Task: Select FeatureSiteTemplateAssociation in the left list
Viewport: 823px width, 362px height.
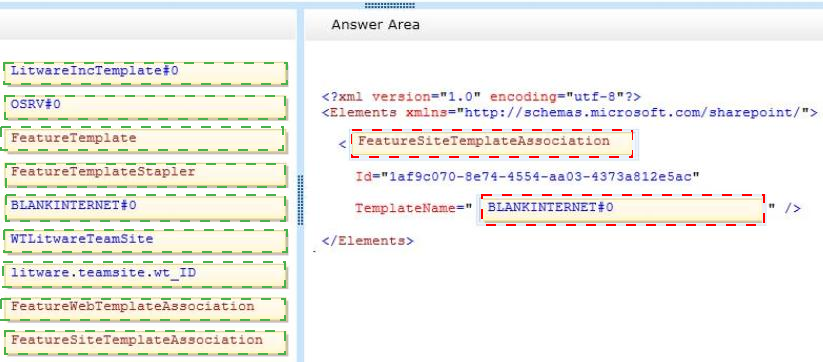Action: pos(145,342)
